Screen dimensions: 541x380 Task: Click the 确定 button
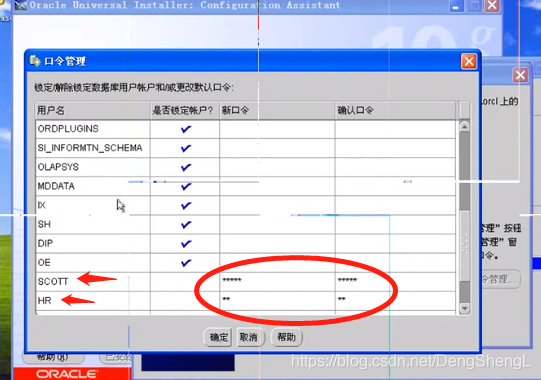(218, 337)
